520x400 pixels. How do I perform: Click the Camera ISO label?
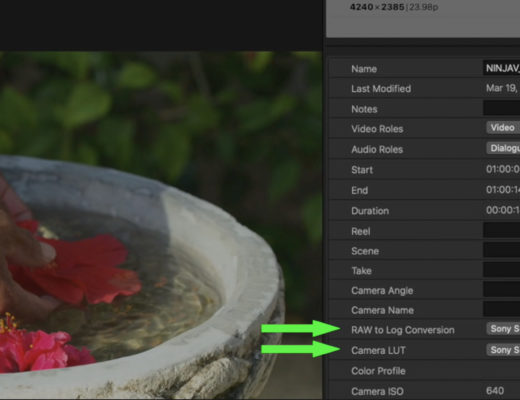[377, 391]
